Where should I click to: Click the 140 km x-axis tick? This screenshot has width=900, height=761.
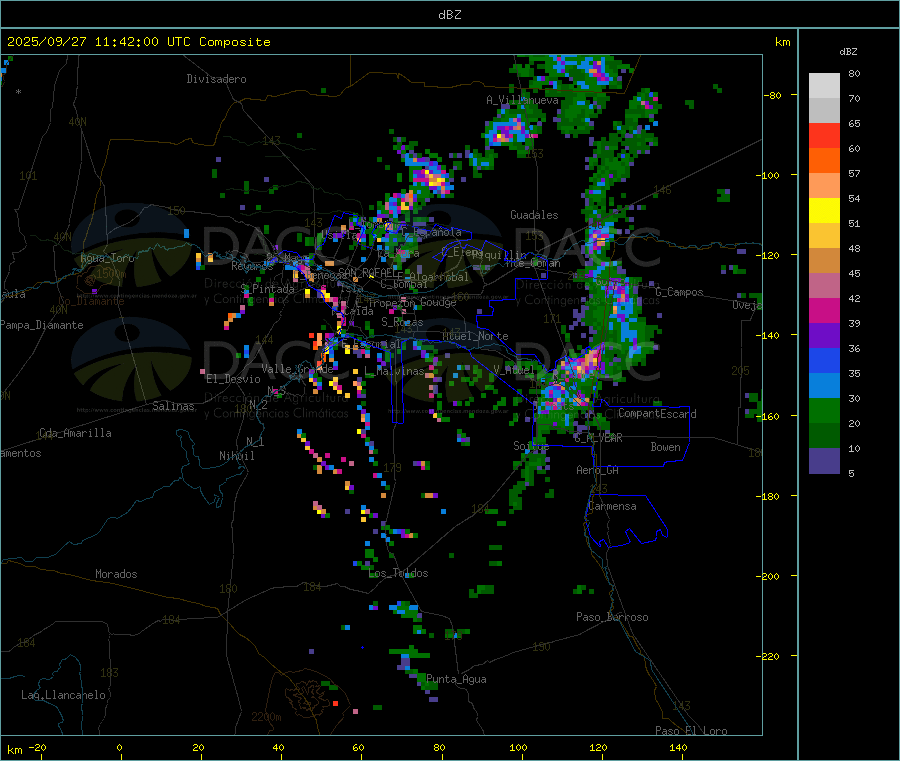678,747
